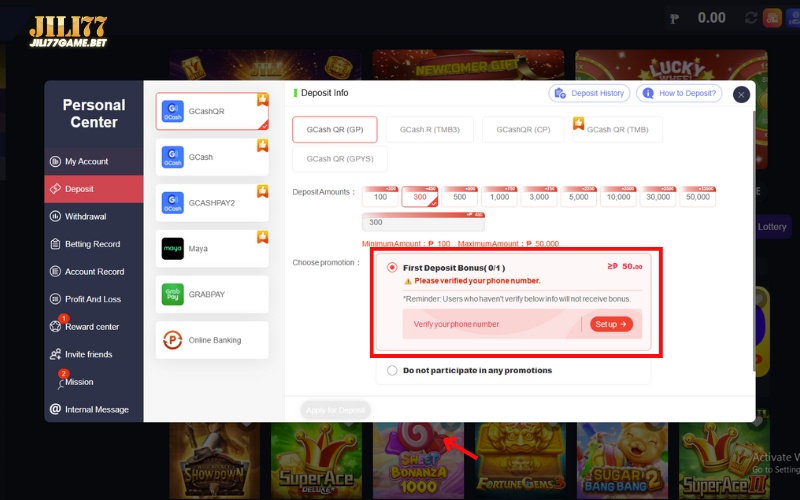Switch to GCash R (TMB3) channel
Viewport: 800px width, 500px height.
[x=430, y=130]
